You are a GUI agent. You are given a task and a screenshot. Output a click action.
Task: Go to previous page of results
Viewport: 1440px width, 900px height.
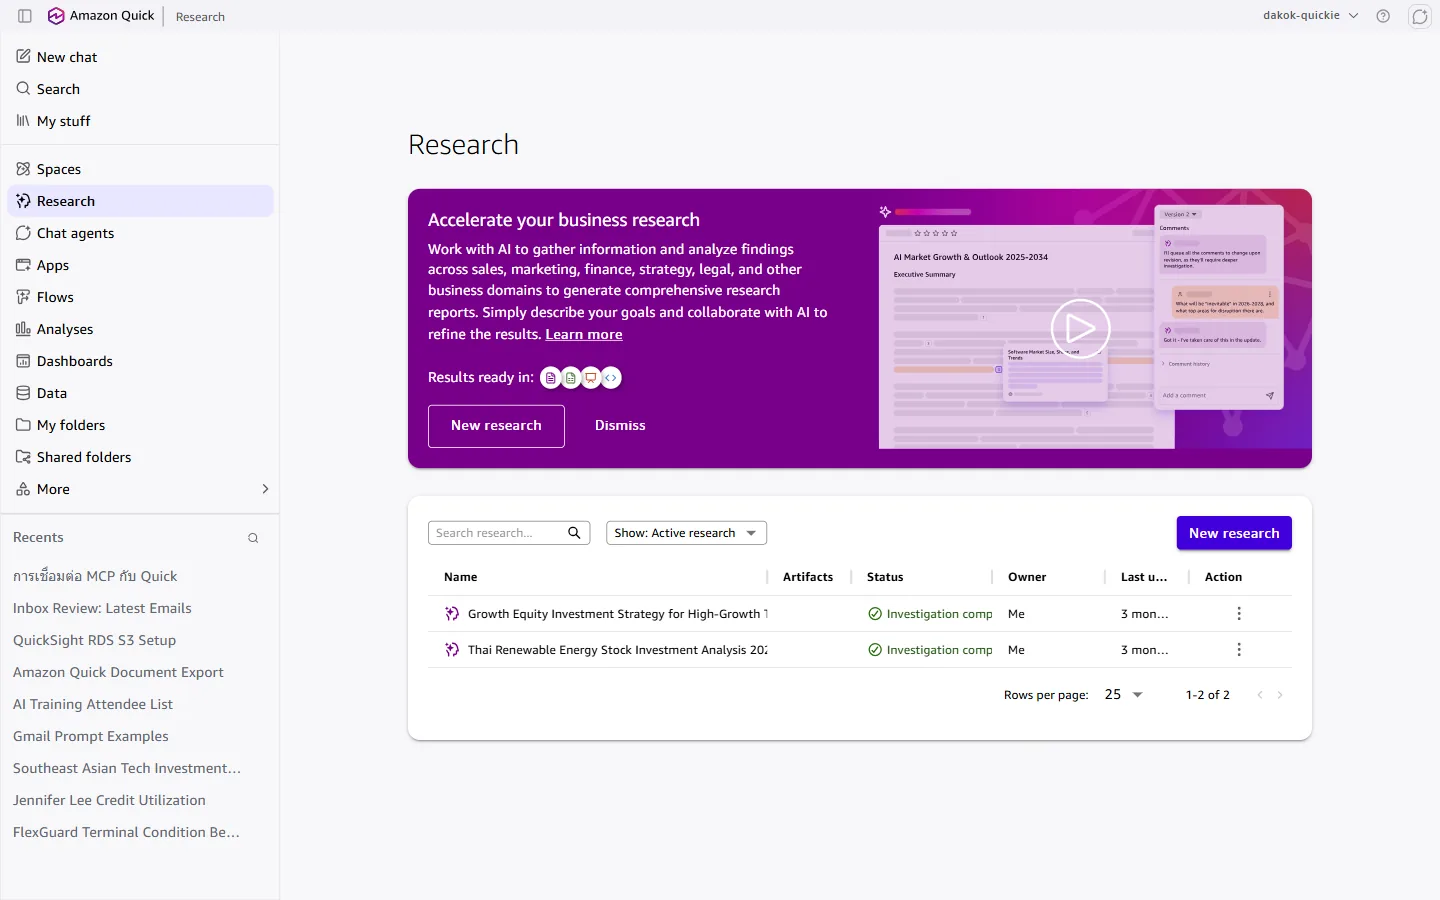pos(1260,695)
